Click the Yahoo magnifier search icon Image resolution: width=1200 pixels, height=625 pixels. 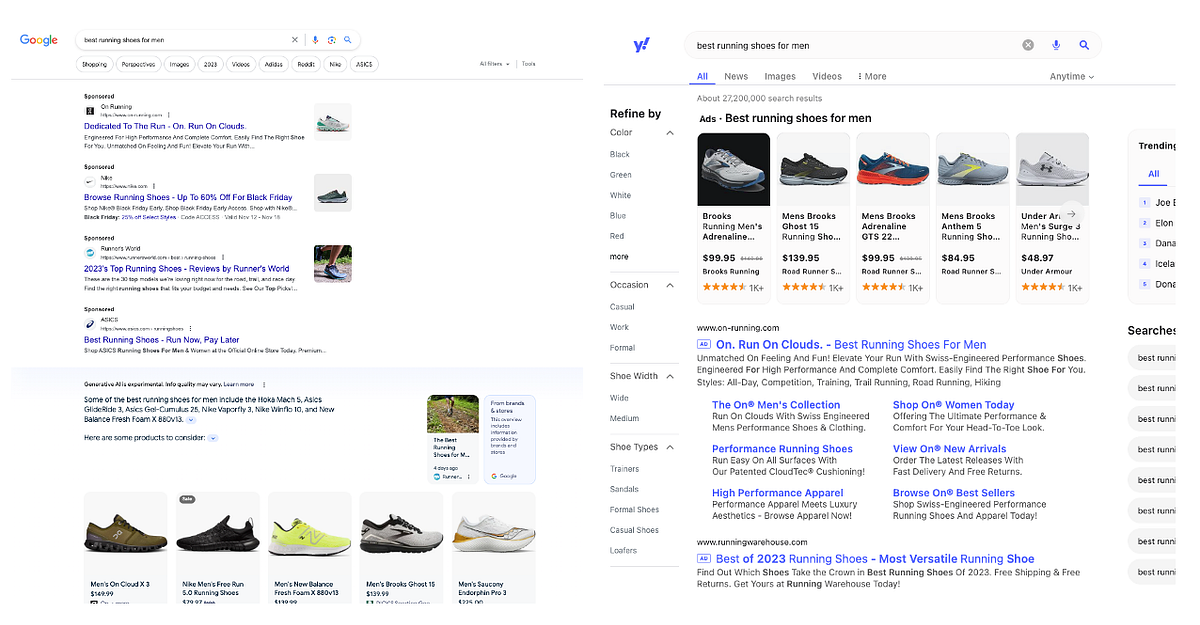[1084, 44]
